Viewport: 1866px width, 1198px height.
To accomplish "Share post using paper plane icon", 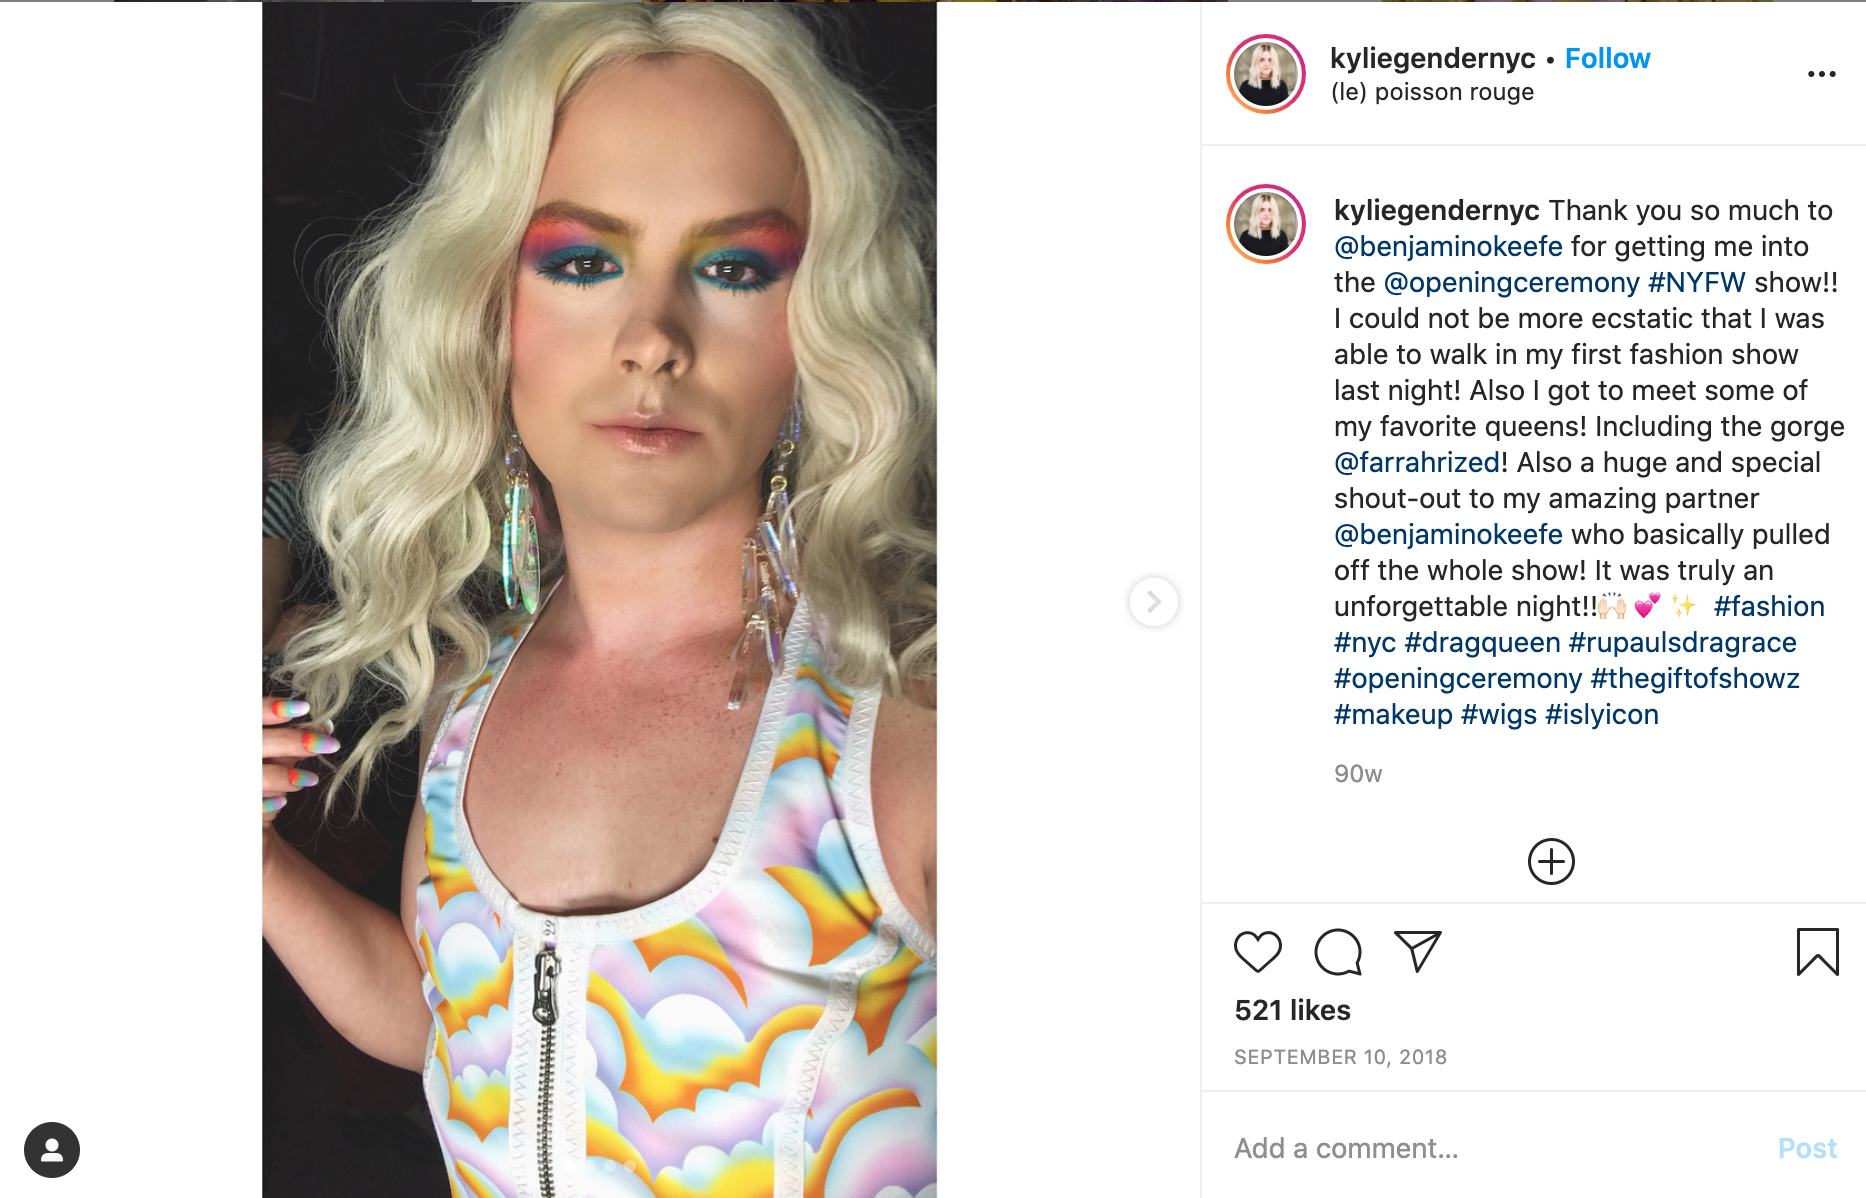I will [1417, 951].
